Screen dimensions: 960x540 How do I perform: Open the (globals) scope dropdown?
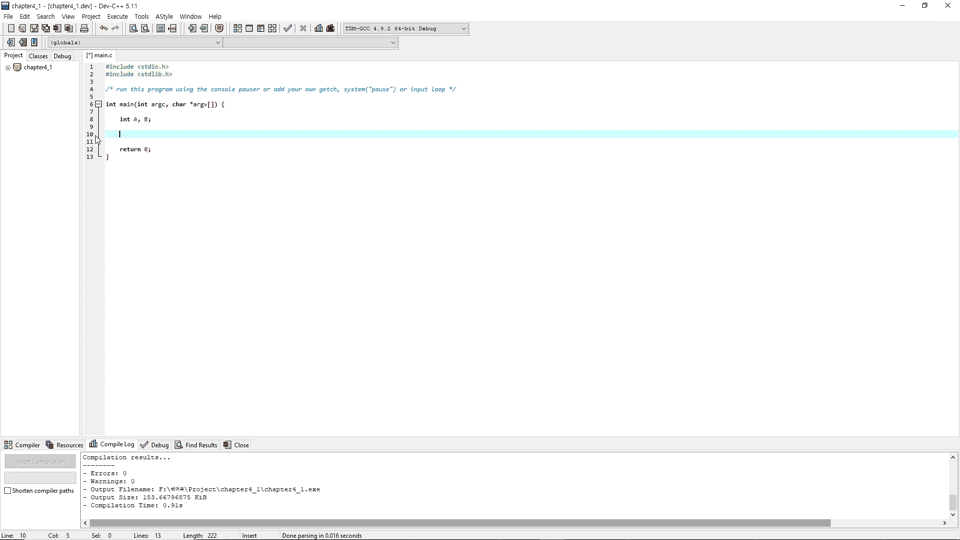[135, 42]
